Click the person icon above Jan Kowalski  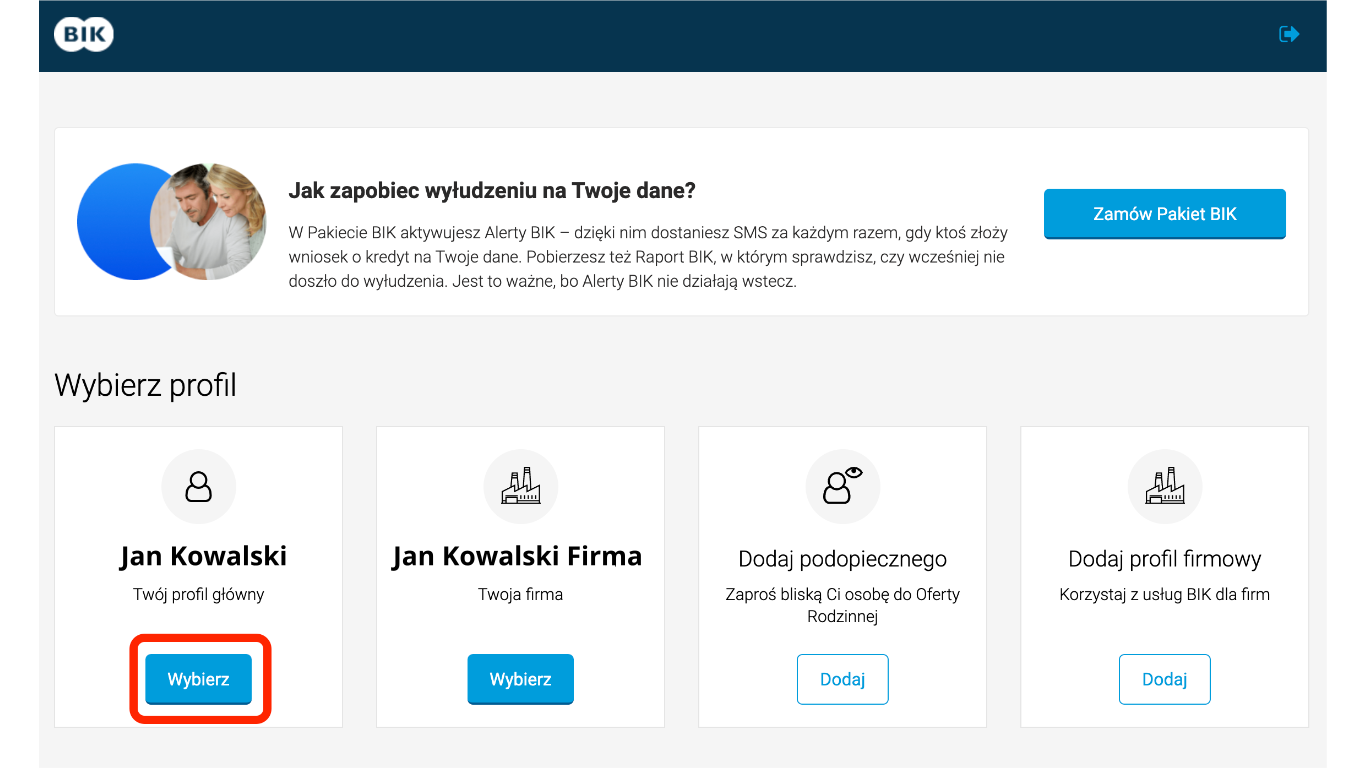(x=199, y=487)
